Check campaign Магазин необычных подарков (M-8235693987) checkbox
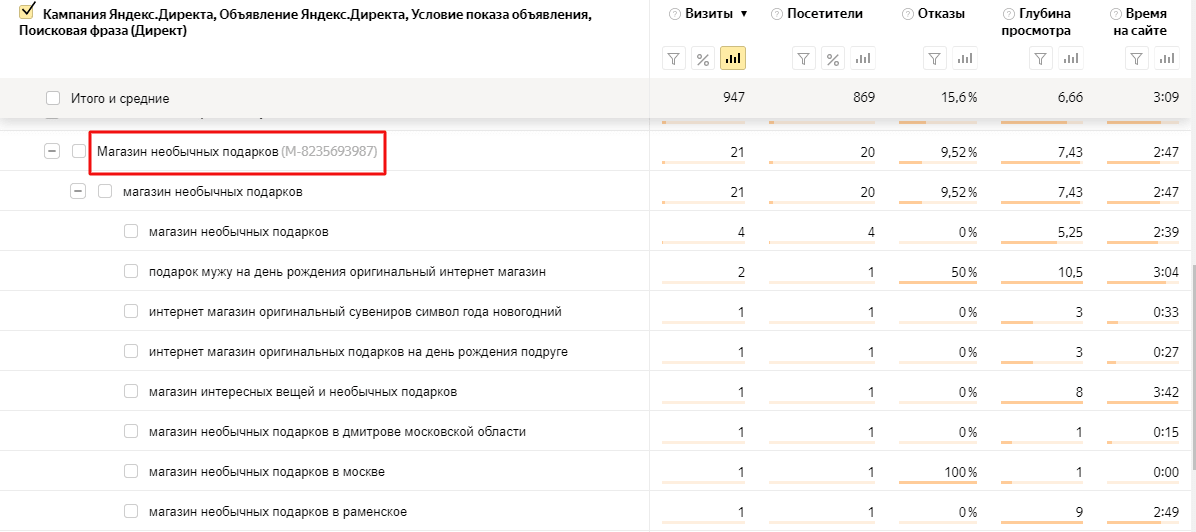 click(x=79, y=151)
